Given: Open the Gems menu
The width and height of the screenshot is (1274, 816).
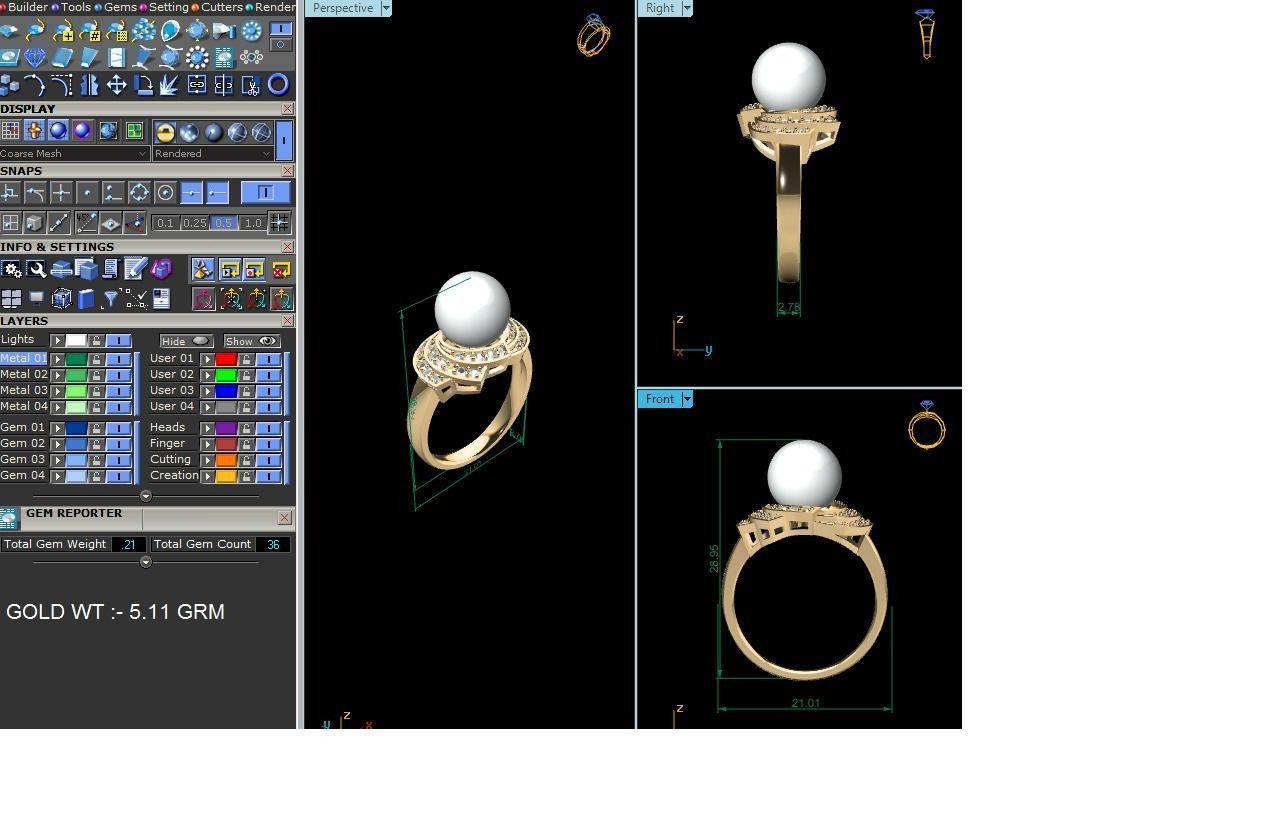Looking at the screenshot, I should click(120, 7).
